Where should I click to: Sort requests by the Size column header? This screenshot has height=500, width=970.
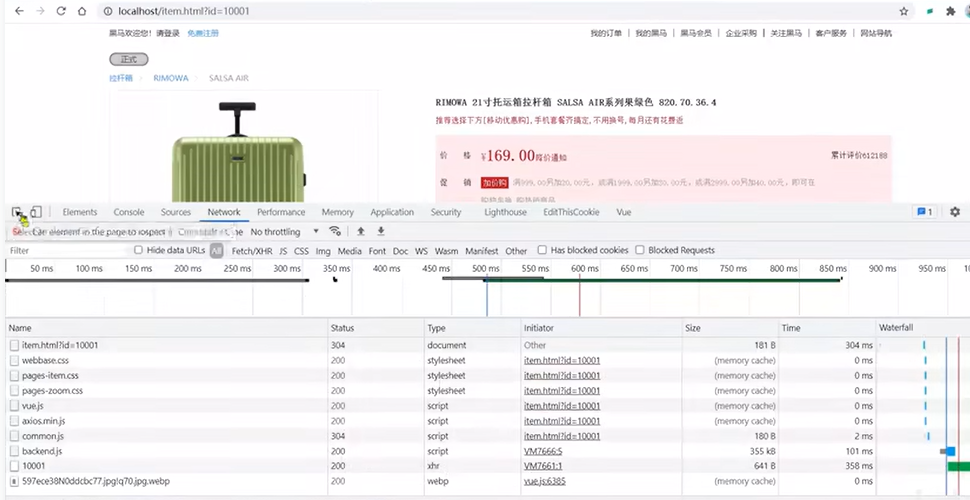[731, 328]
